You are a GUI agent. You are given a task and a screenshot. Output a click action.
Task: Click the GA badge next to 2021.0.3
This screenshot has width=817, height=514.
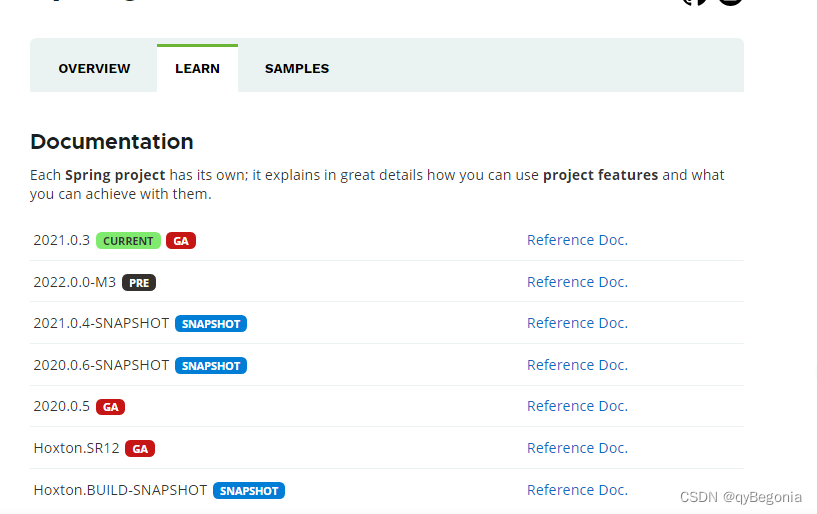coord(181,241)
